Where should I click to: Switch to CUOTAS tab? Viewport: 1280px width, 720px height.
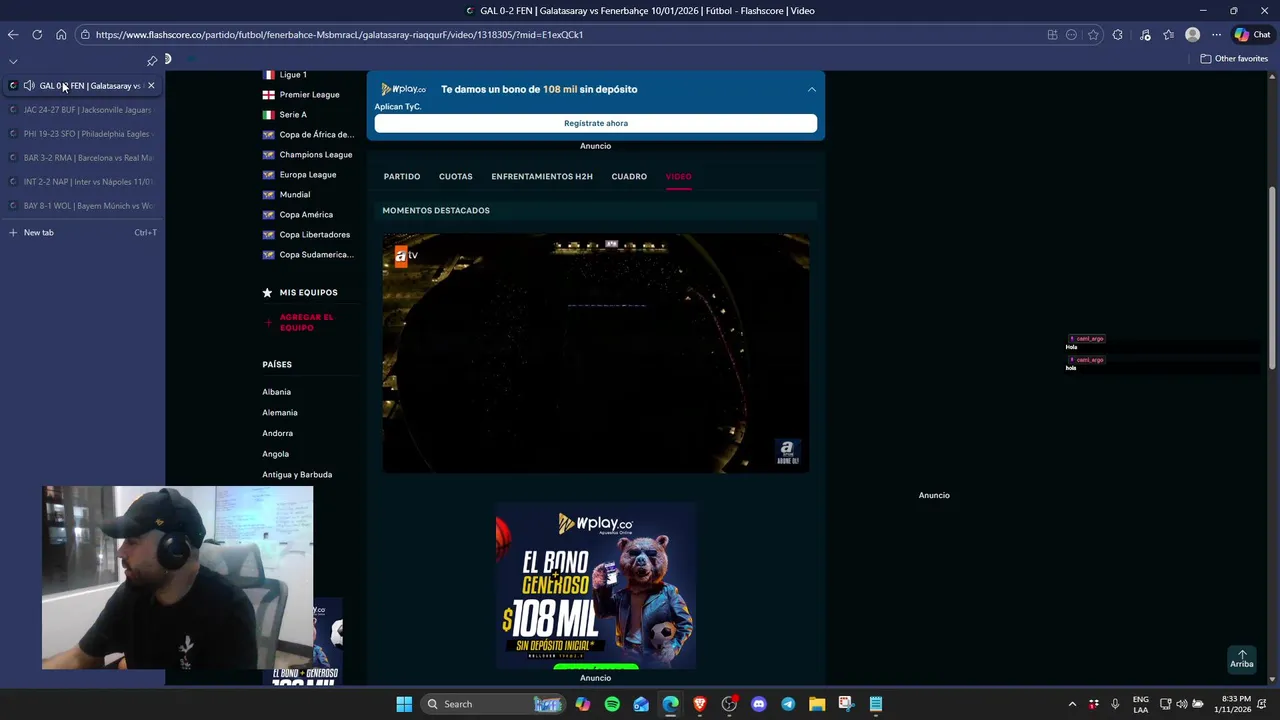[456, 177]
